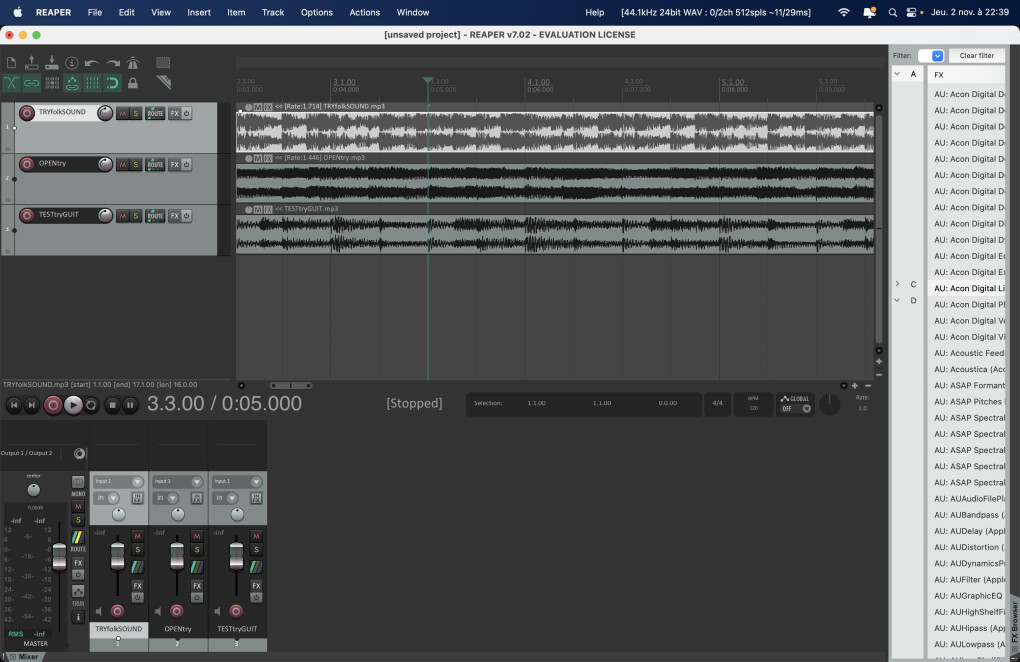Collapse the D folder in FX browser
This screenshot has width=1020, height=662.
897,300
